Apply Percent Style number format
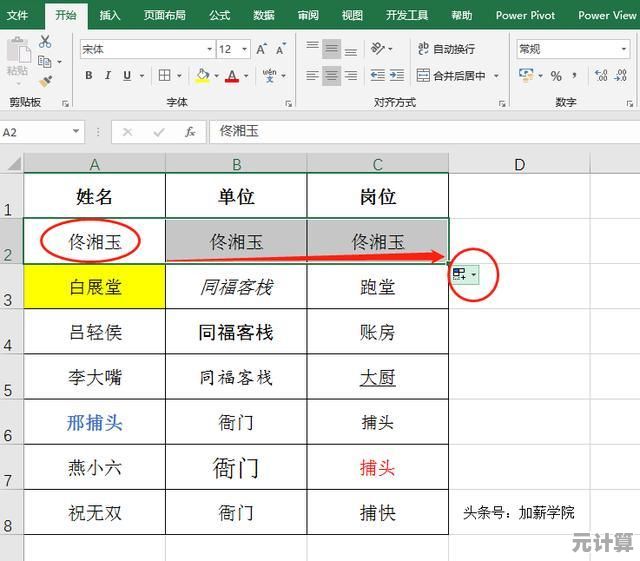 (x=556, y=76)
